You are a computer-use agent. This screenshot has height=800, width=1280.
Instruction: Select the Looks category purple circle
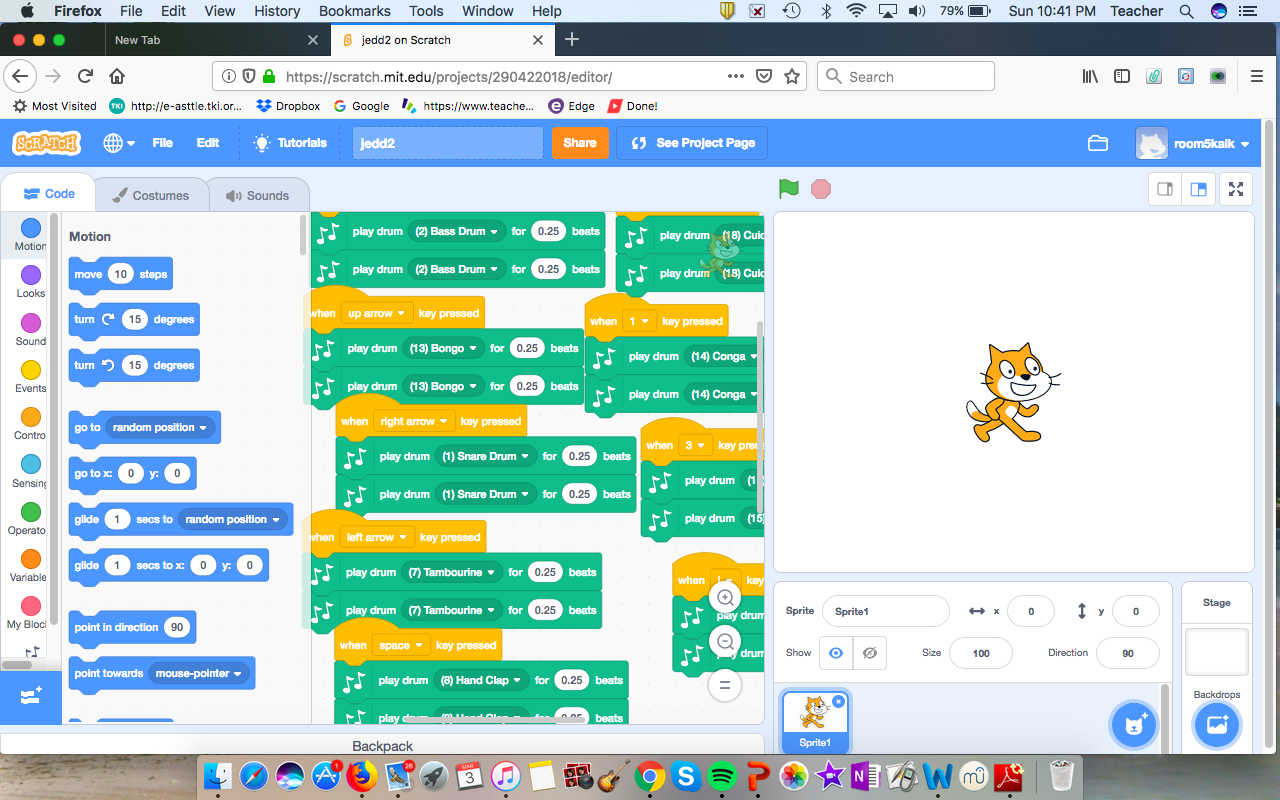click(31, 275)
